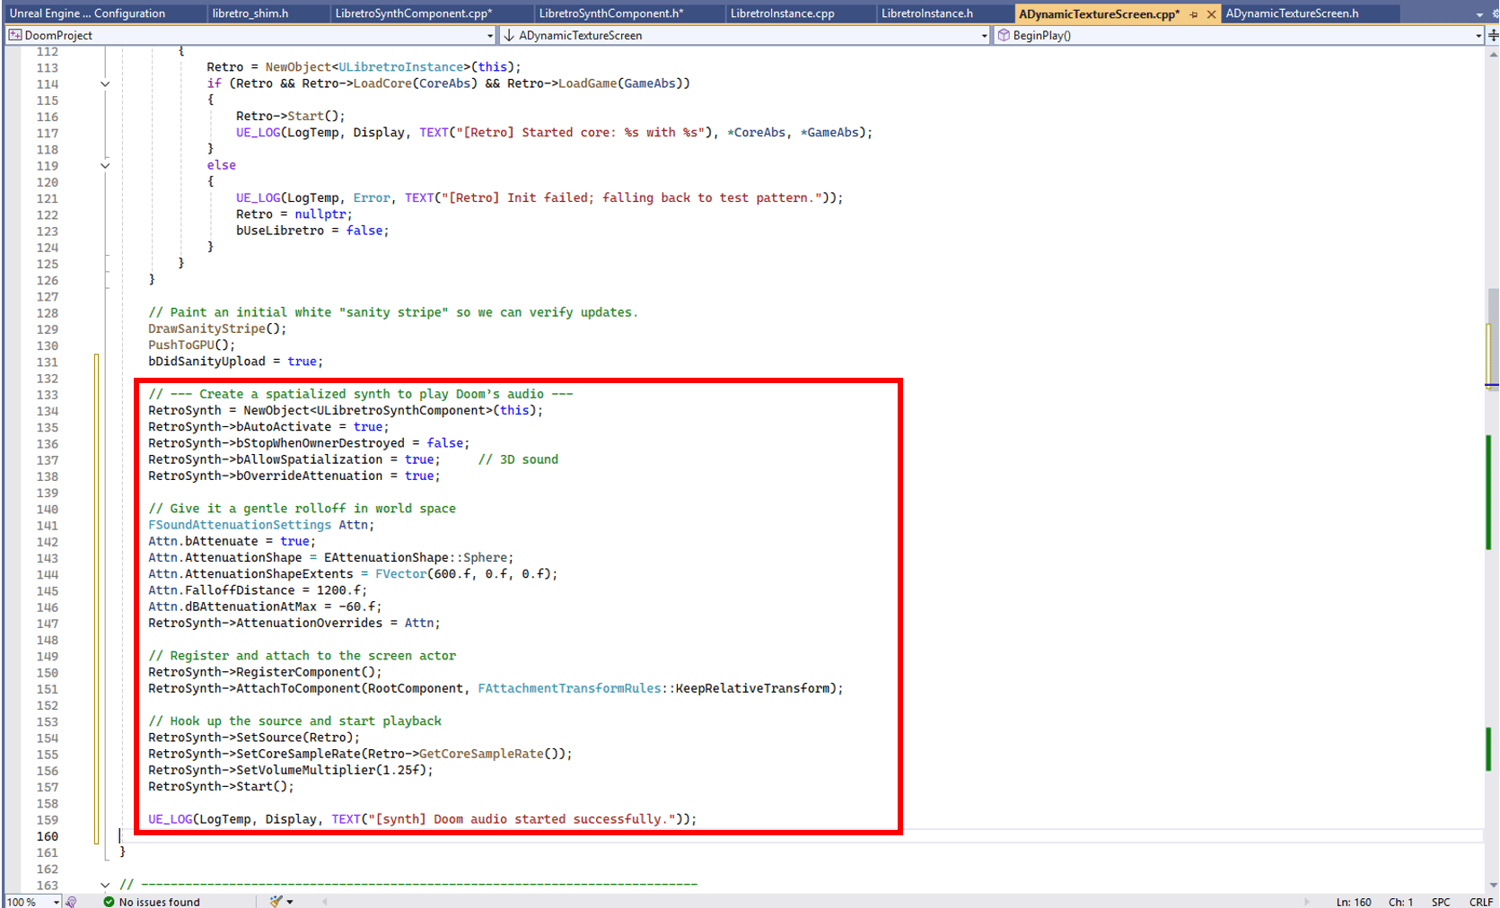Click the Ch: 1 column indicator
The image size is (1500, 908).
click(1401, 901)
